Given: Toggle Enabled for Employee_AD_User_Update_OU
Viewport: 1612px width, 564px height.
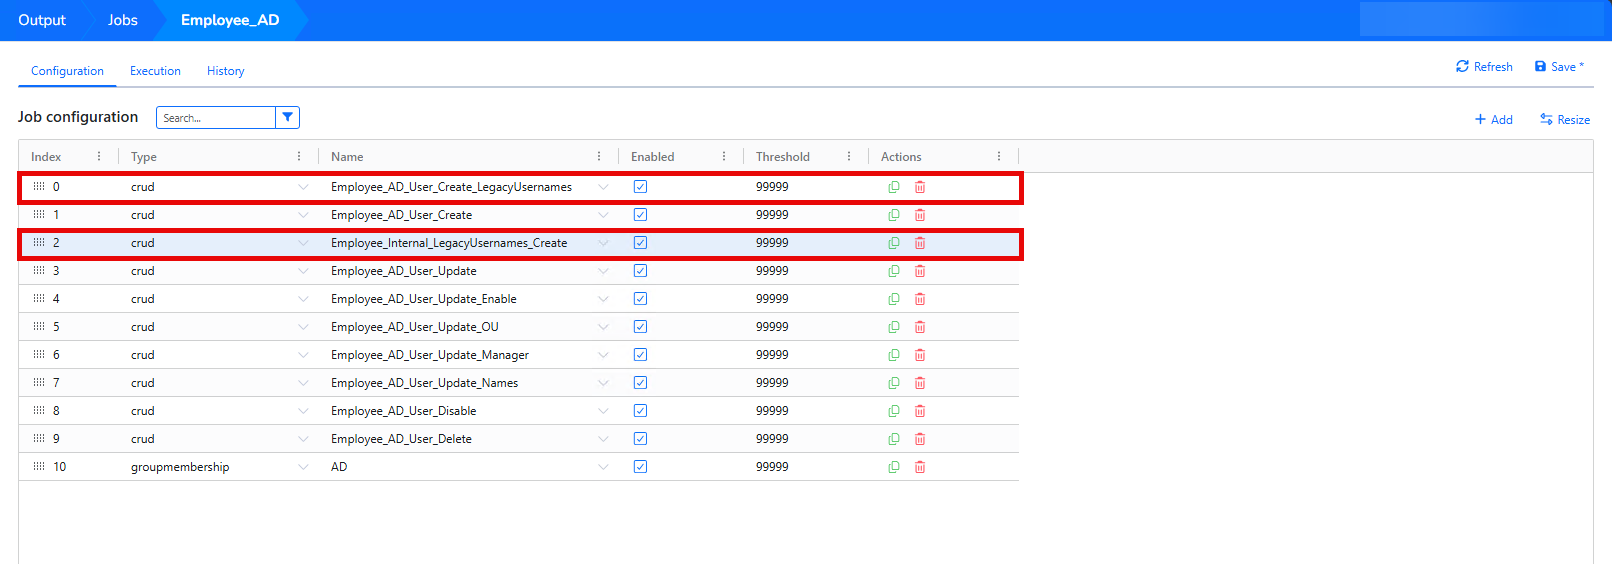Looking at the screenshot, I should coord(640,327).
